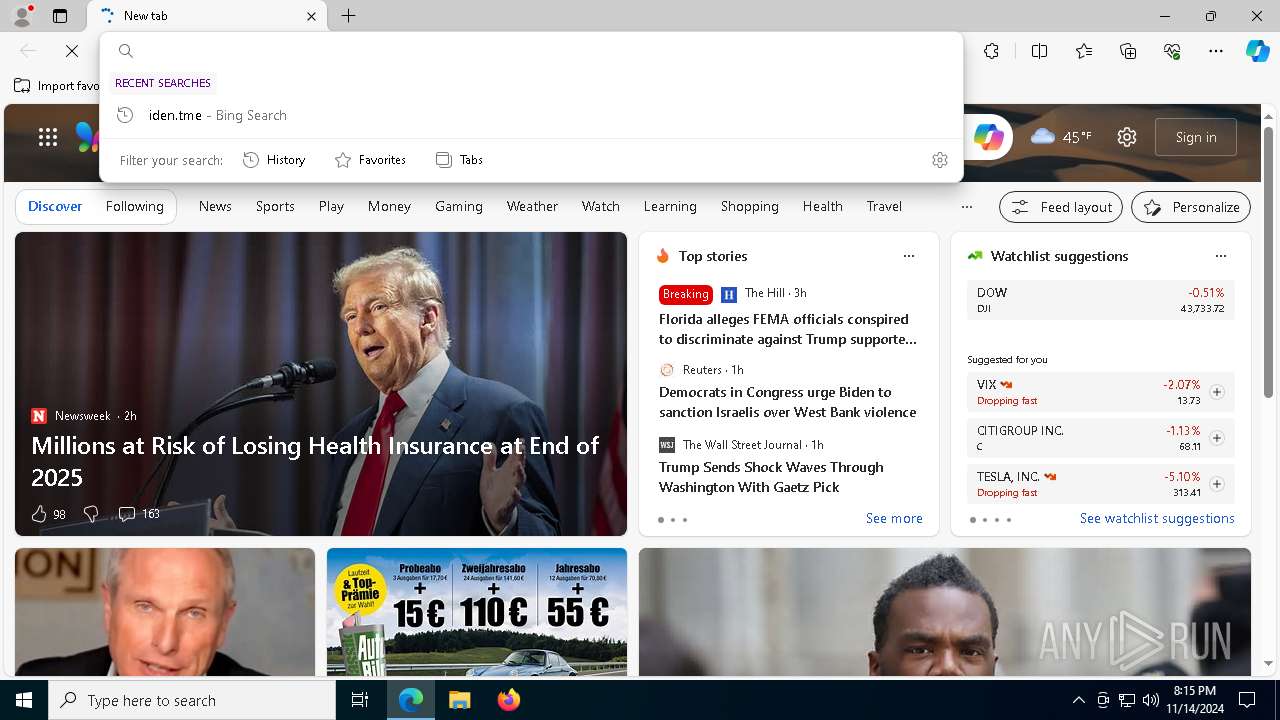This screenshot has height=720, width=1280.
Task: Open Browser essentials heart icon
Action: pyautogui.click(x=1172, y=51)
